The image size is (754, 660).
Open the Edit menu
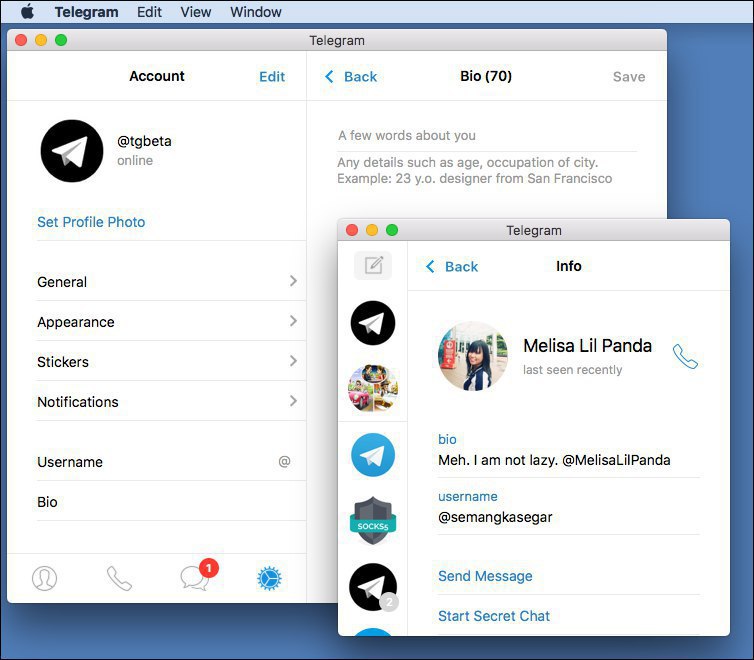[149, 12]
